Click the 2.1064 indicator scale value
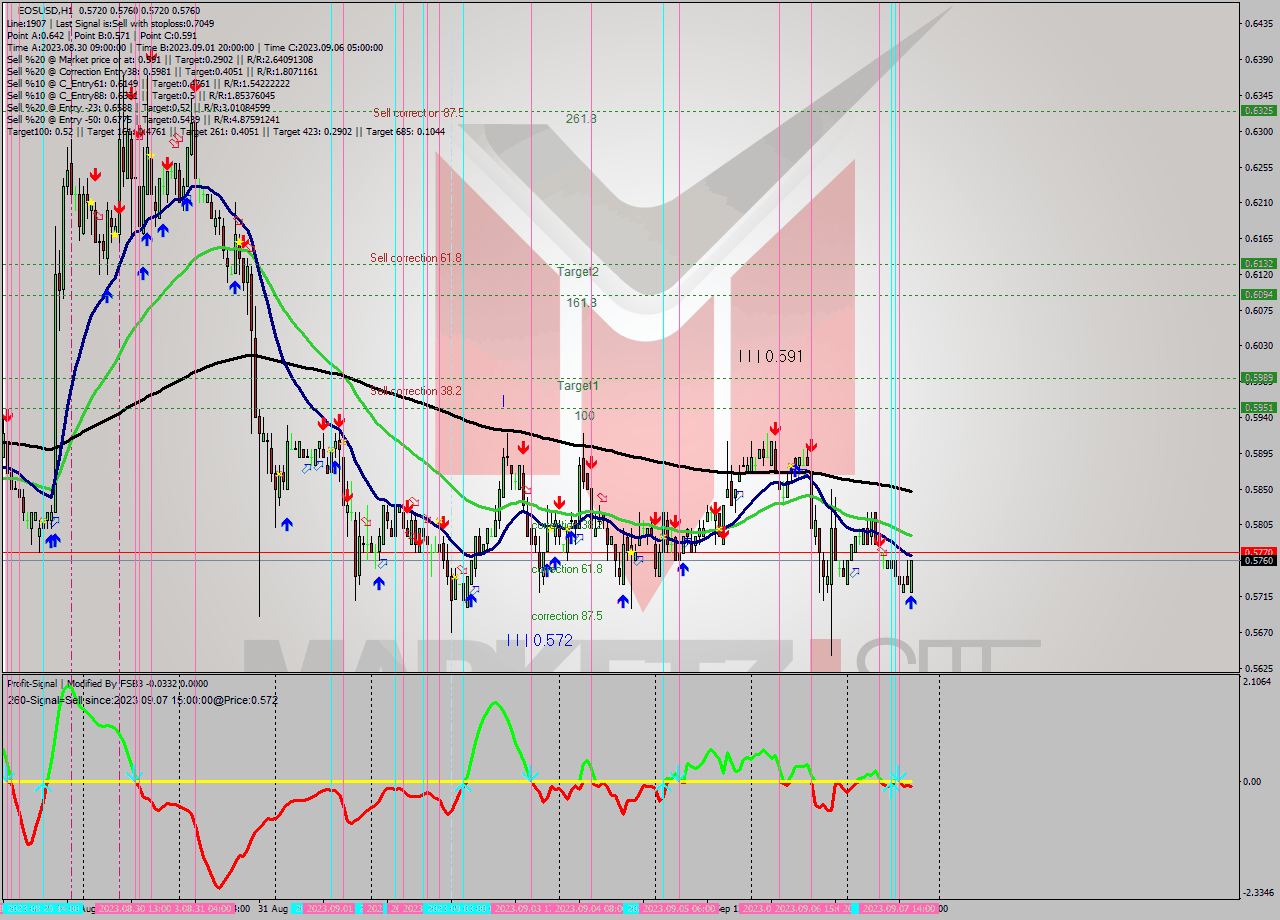1280x920 pixels. 1259,681
